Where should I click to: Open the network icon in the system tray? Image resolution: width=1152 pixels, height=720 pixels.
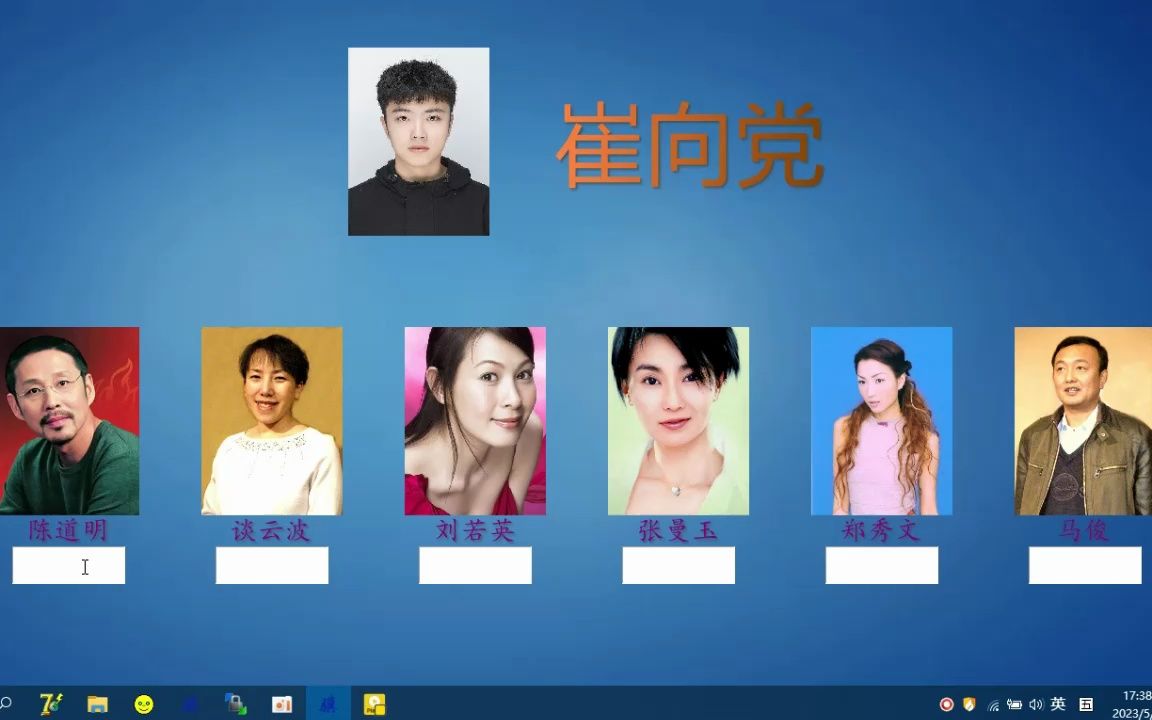click(993, 703)
